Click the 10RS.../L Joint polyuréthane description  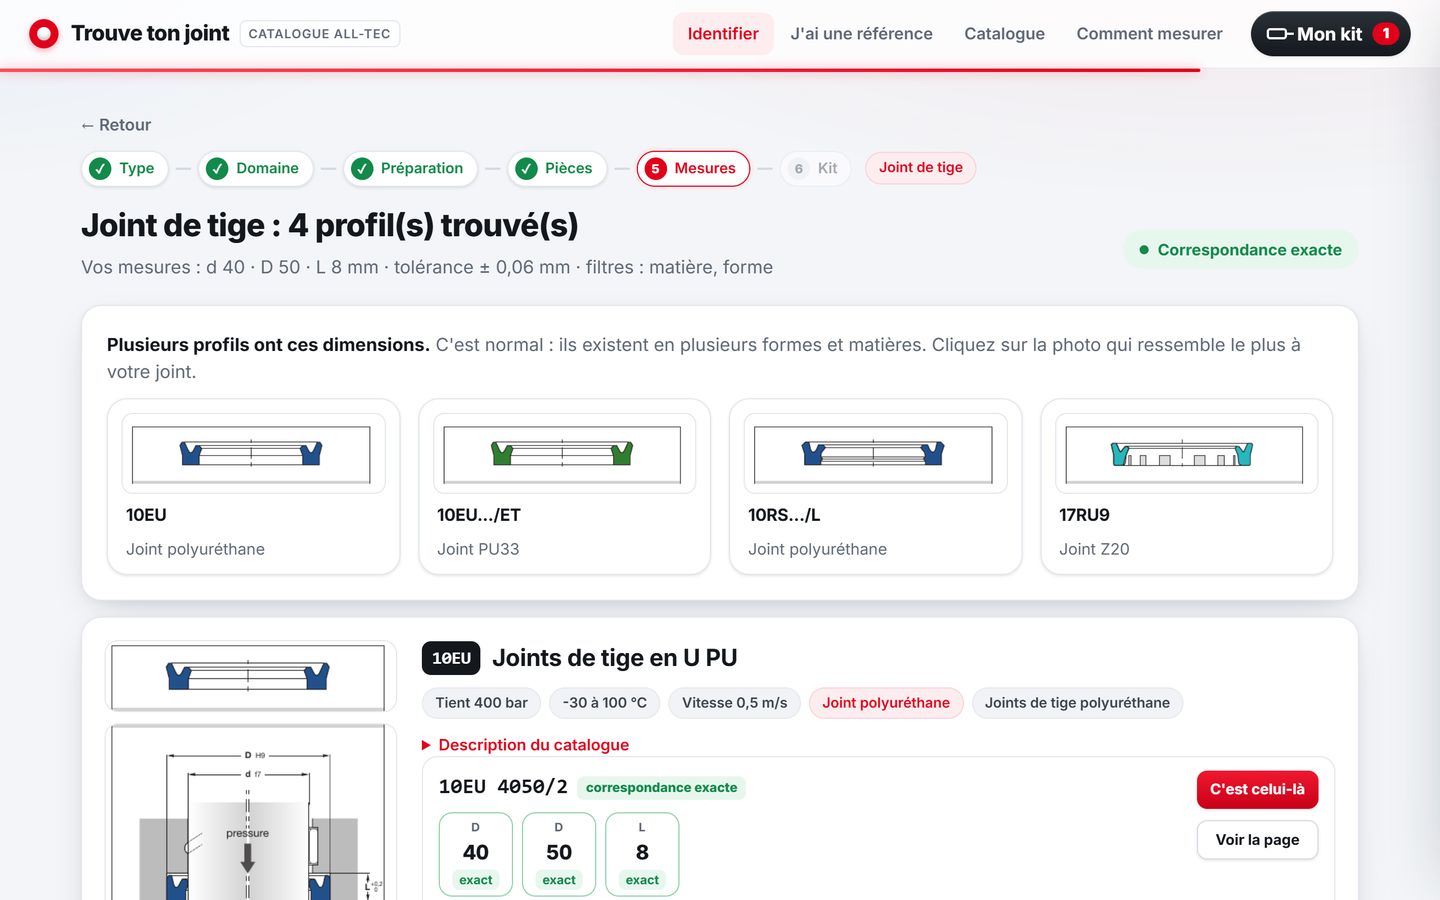pos(817,549)
